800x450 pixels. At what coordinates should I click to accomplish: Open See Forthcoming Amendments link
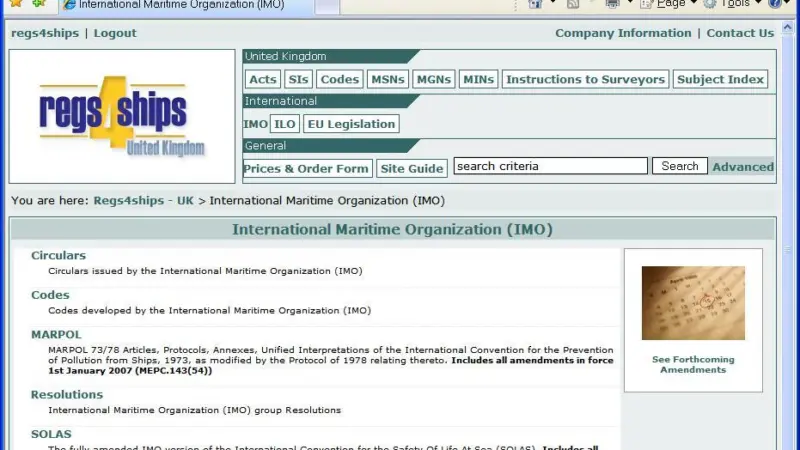click(693, 364)
